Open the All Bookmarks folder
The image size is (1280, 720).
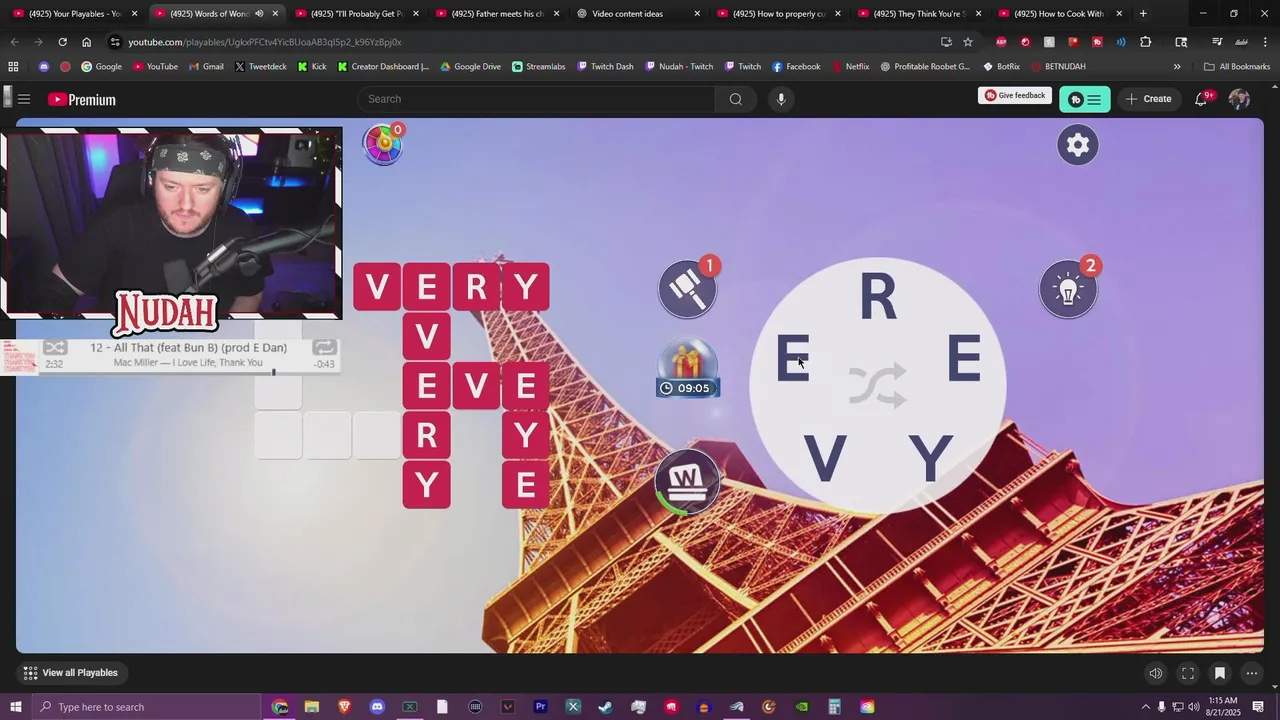pyautogui.click(x=1237, y=67)
